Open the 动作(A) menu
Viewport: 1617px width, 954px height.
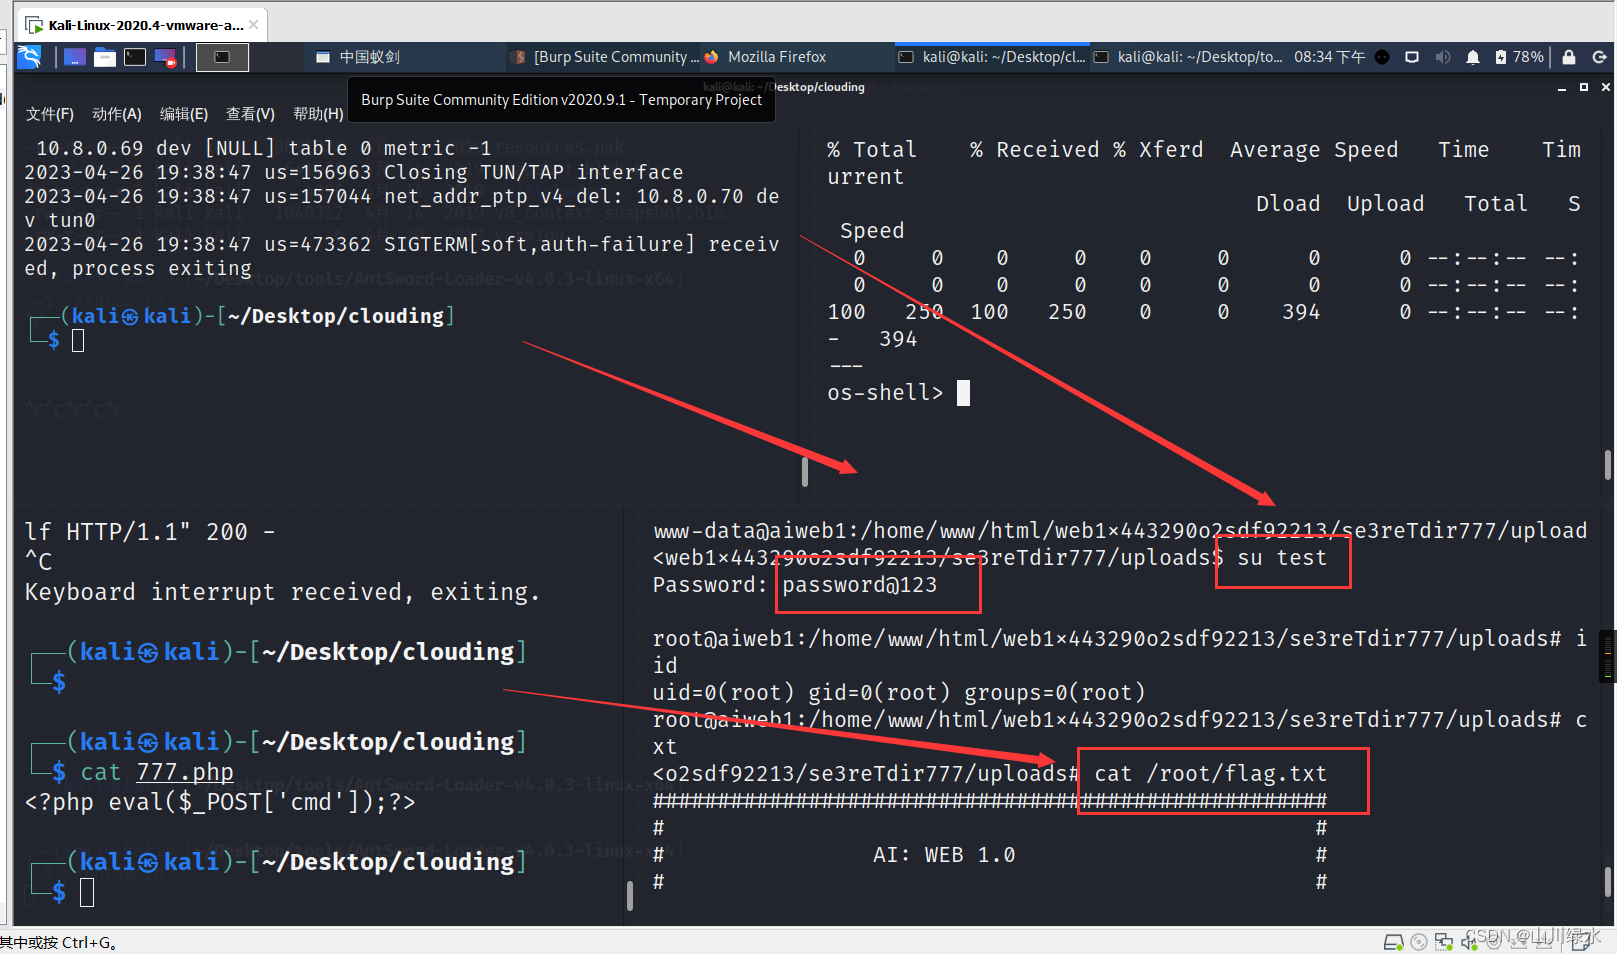(x=117, y=114)
